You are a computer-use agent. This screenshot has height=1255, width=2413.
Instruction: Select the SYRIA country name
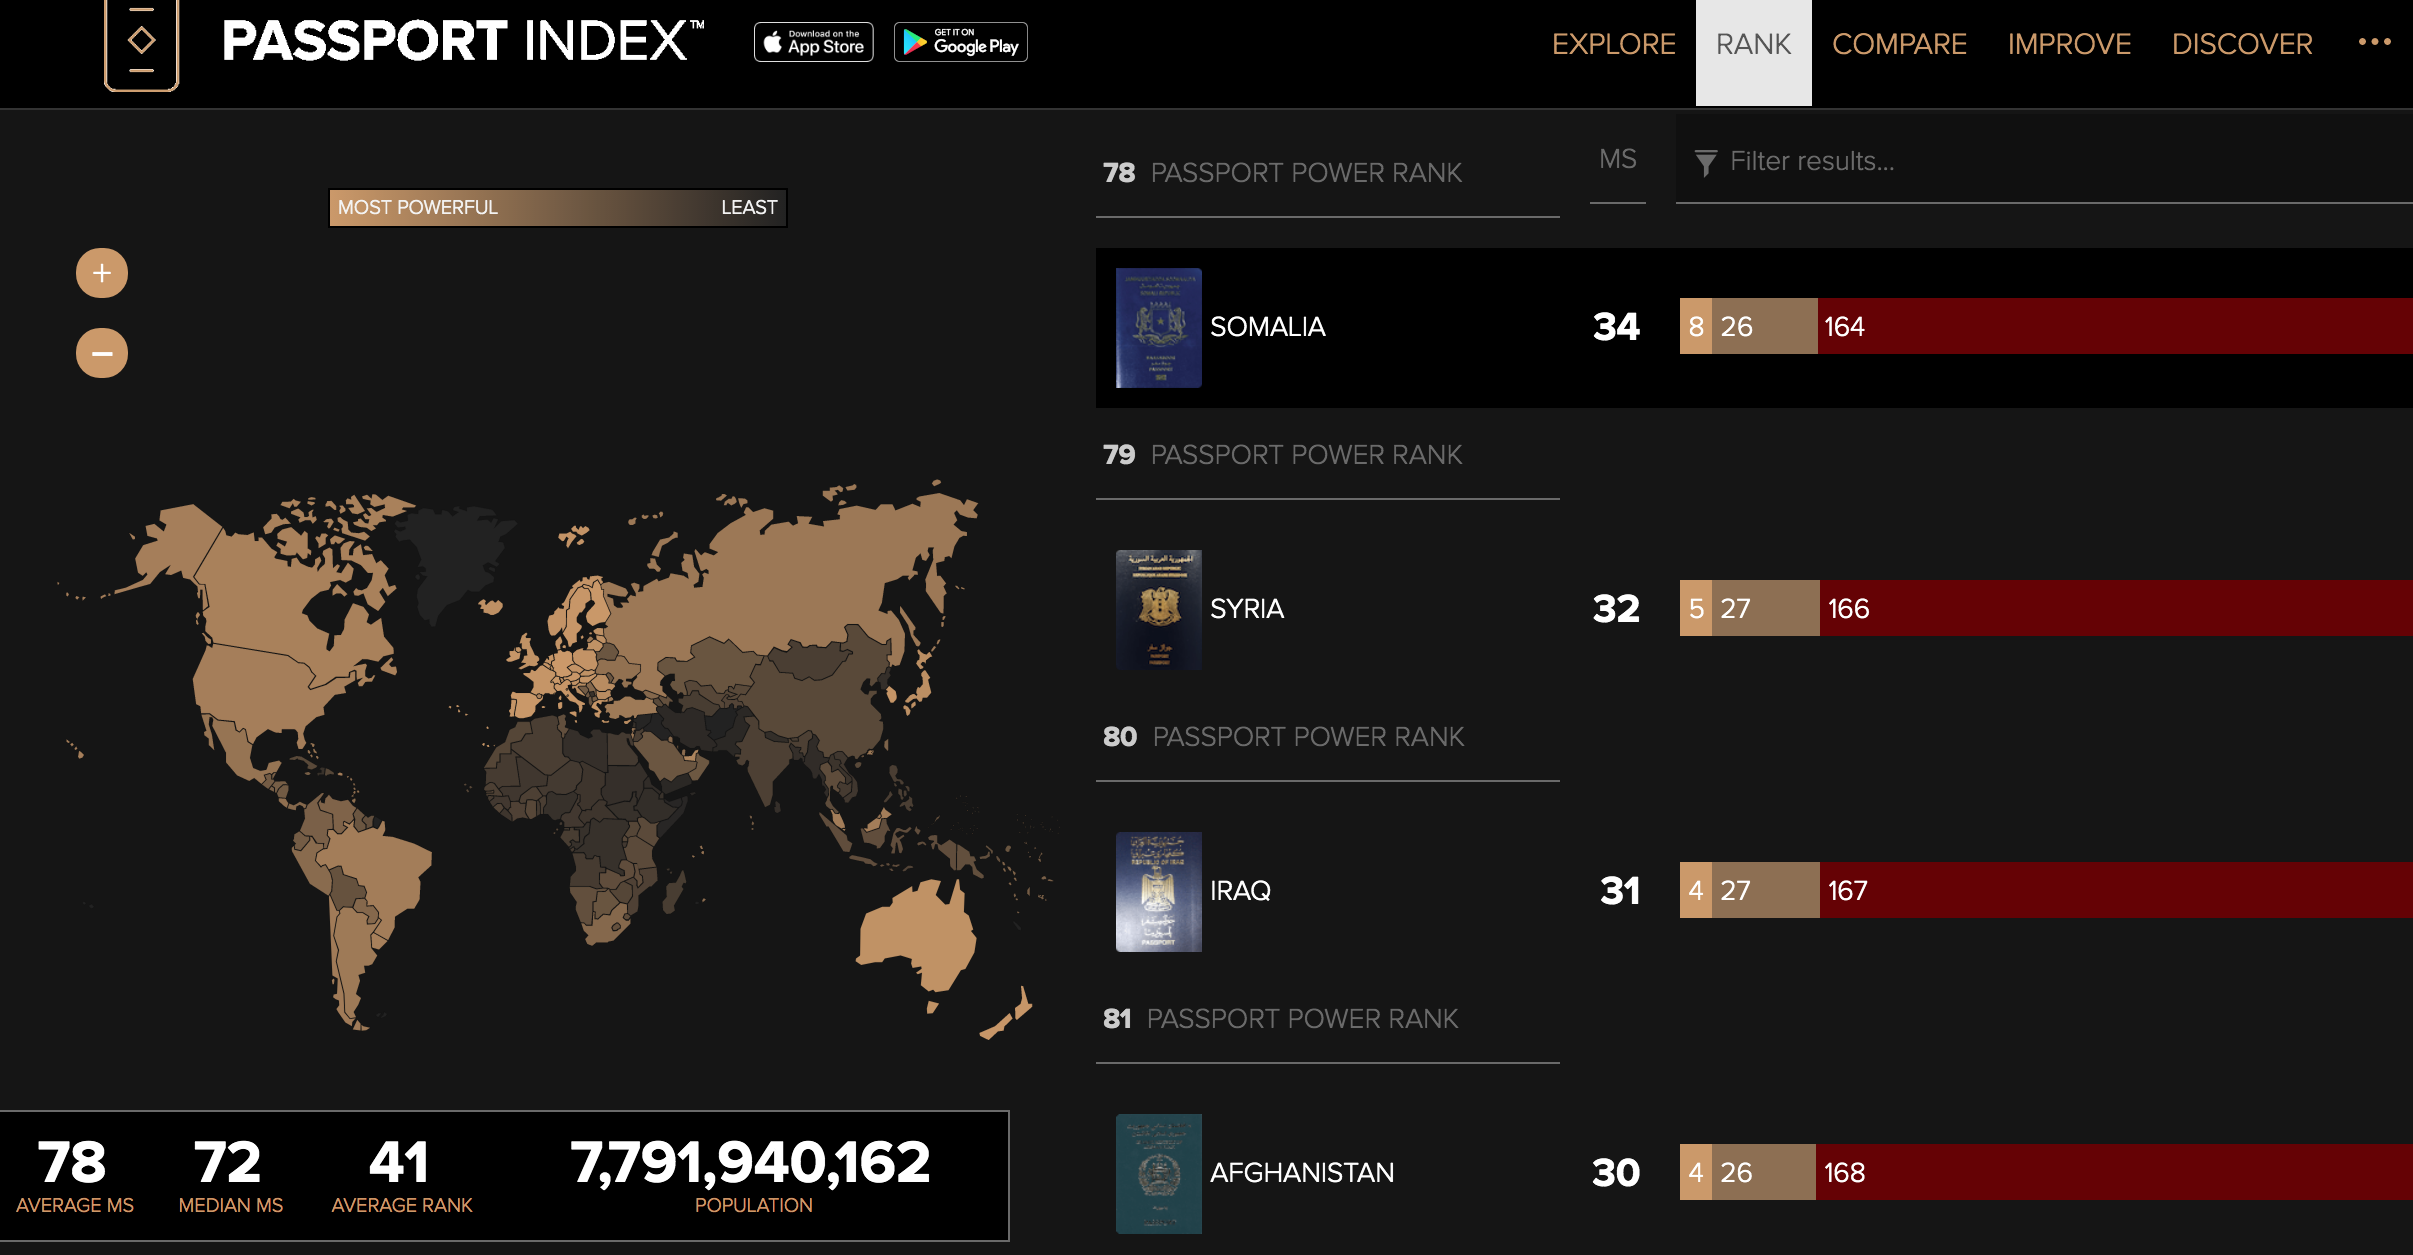(1246, 609)
